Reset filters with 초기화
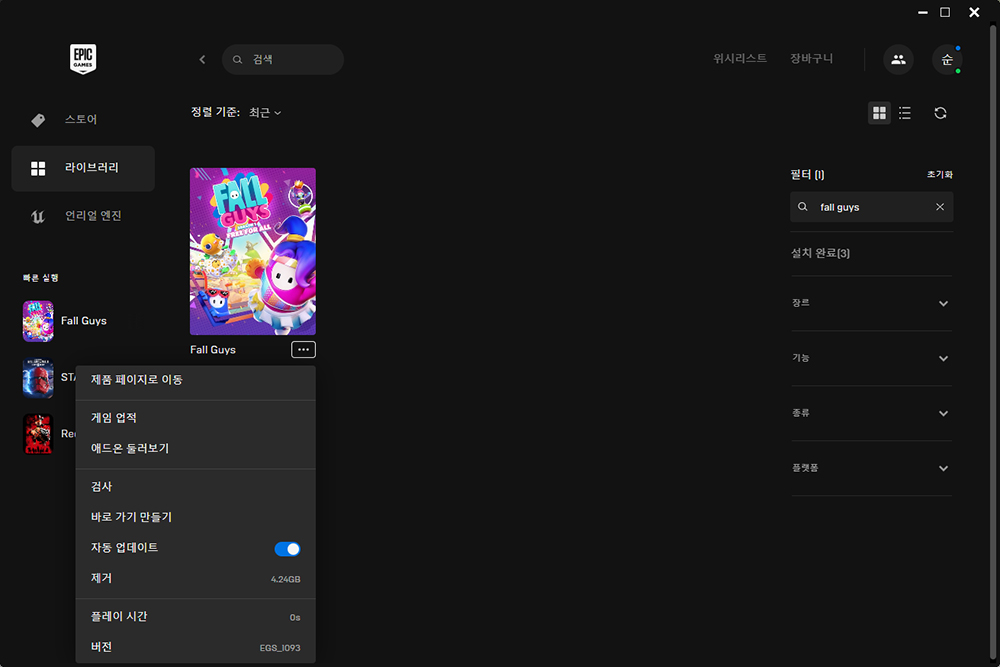Viewport: 1000px width, 667px height. point(939,175)
